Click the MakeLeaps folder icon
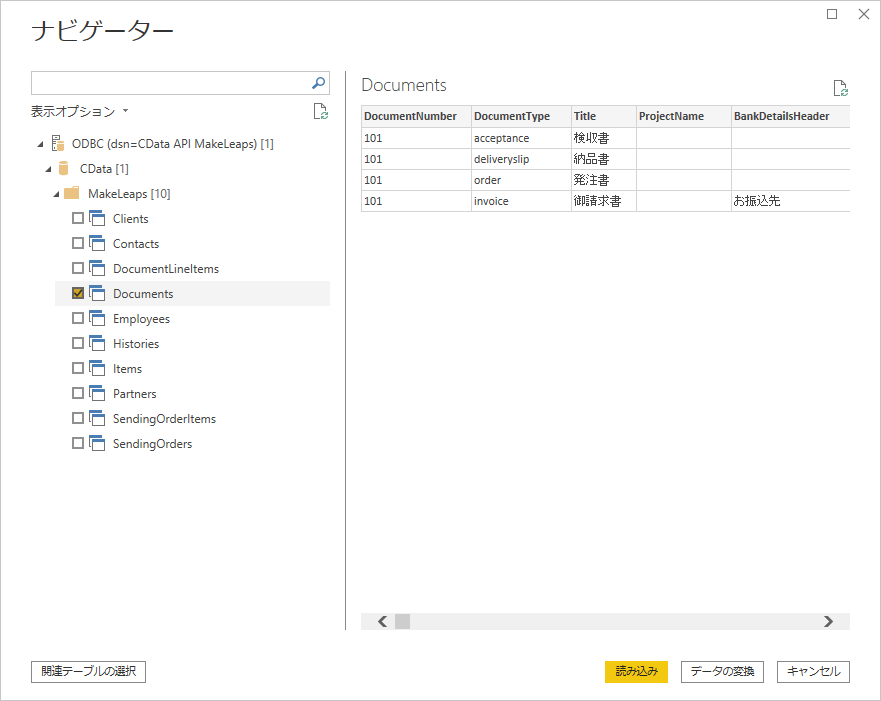This screenshot has height=701, width=881. click(72, 194)
